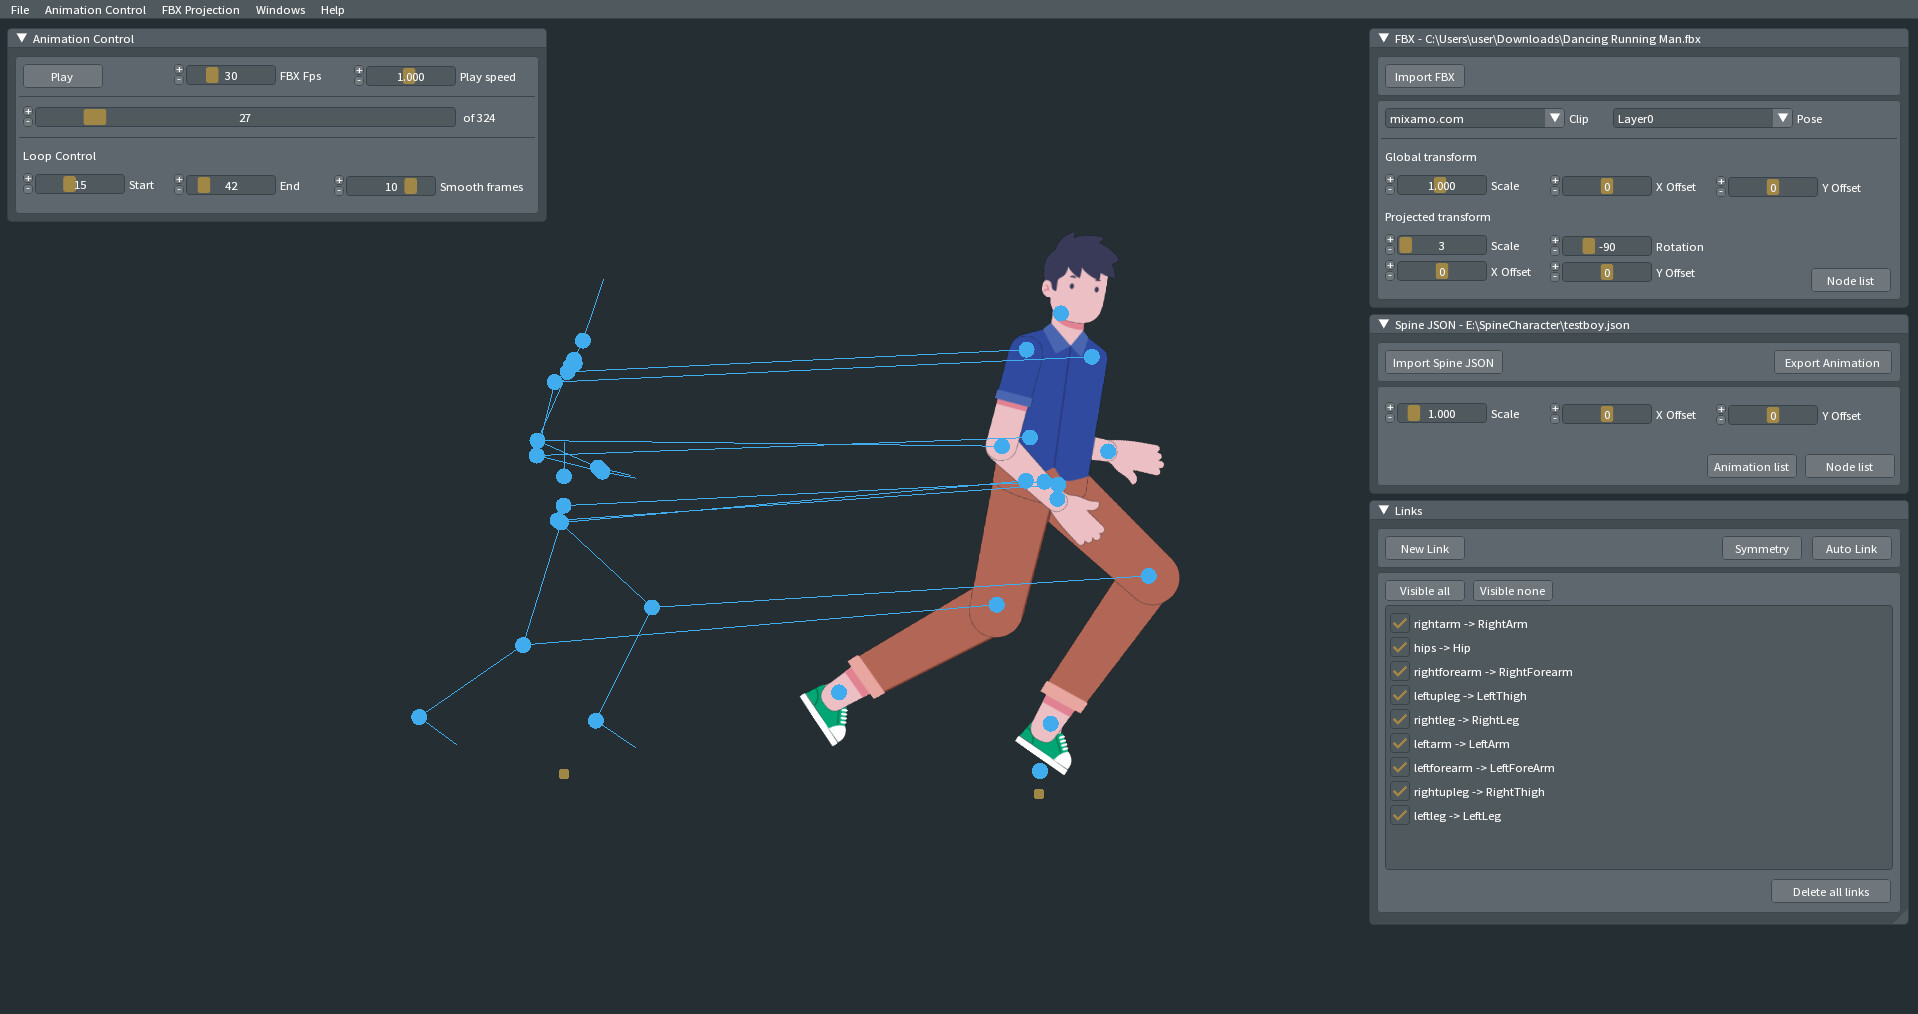This screenshot has width=1918, height=1014.
Task: Click Delete all links
Action: pyautogui.click(x=1830, y=891)
